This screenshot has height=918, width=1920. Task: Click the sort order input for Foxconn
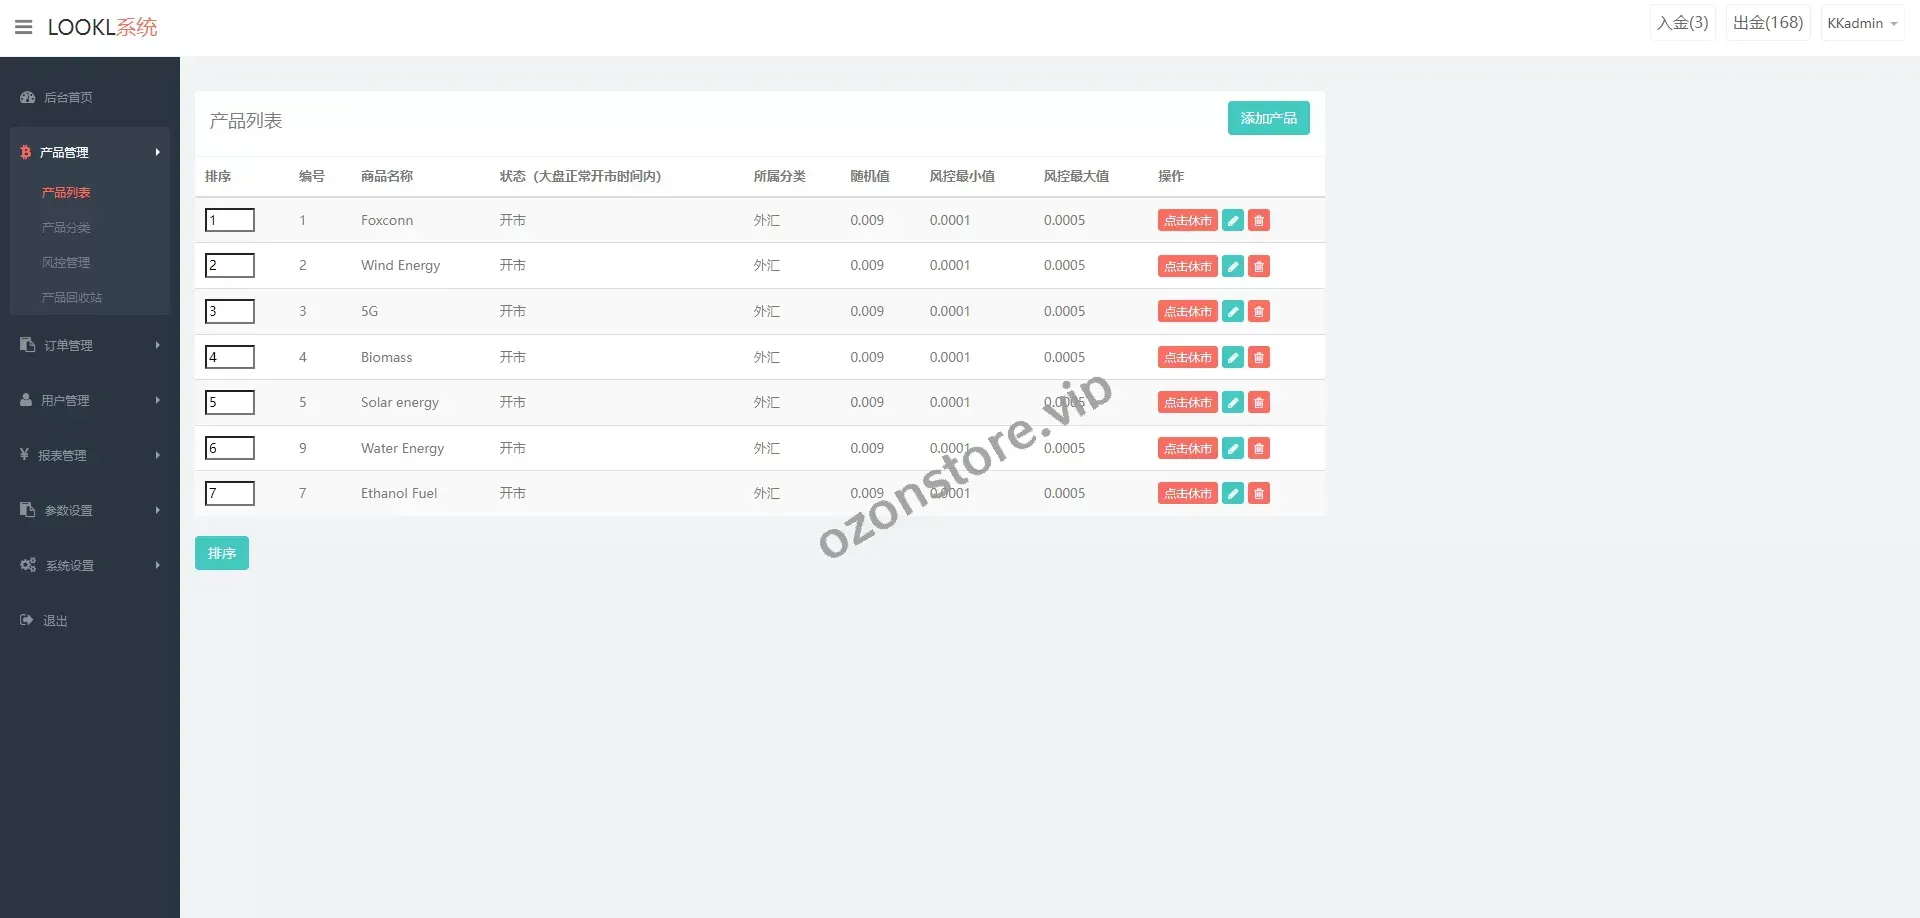[230, 220]
